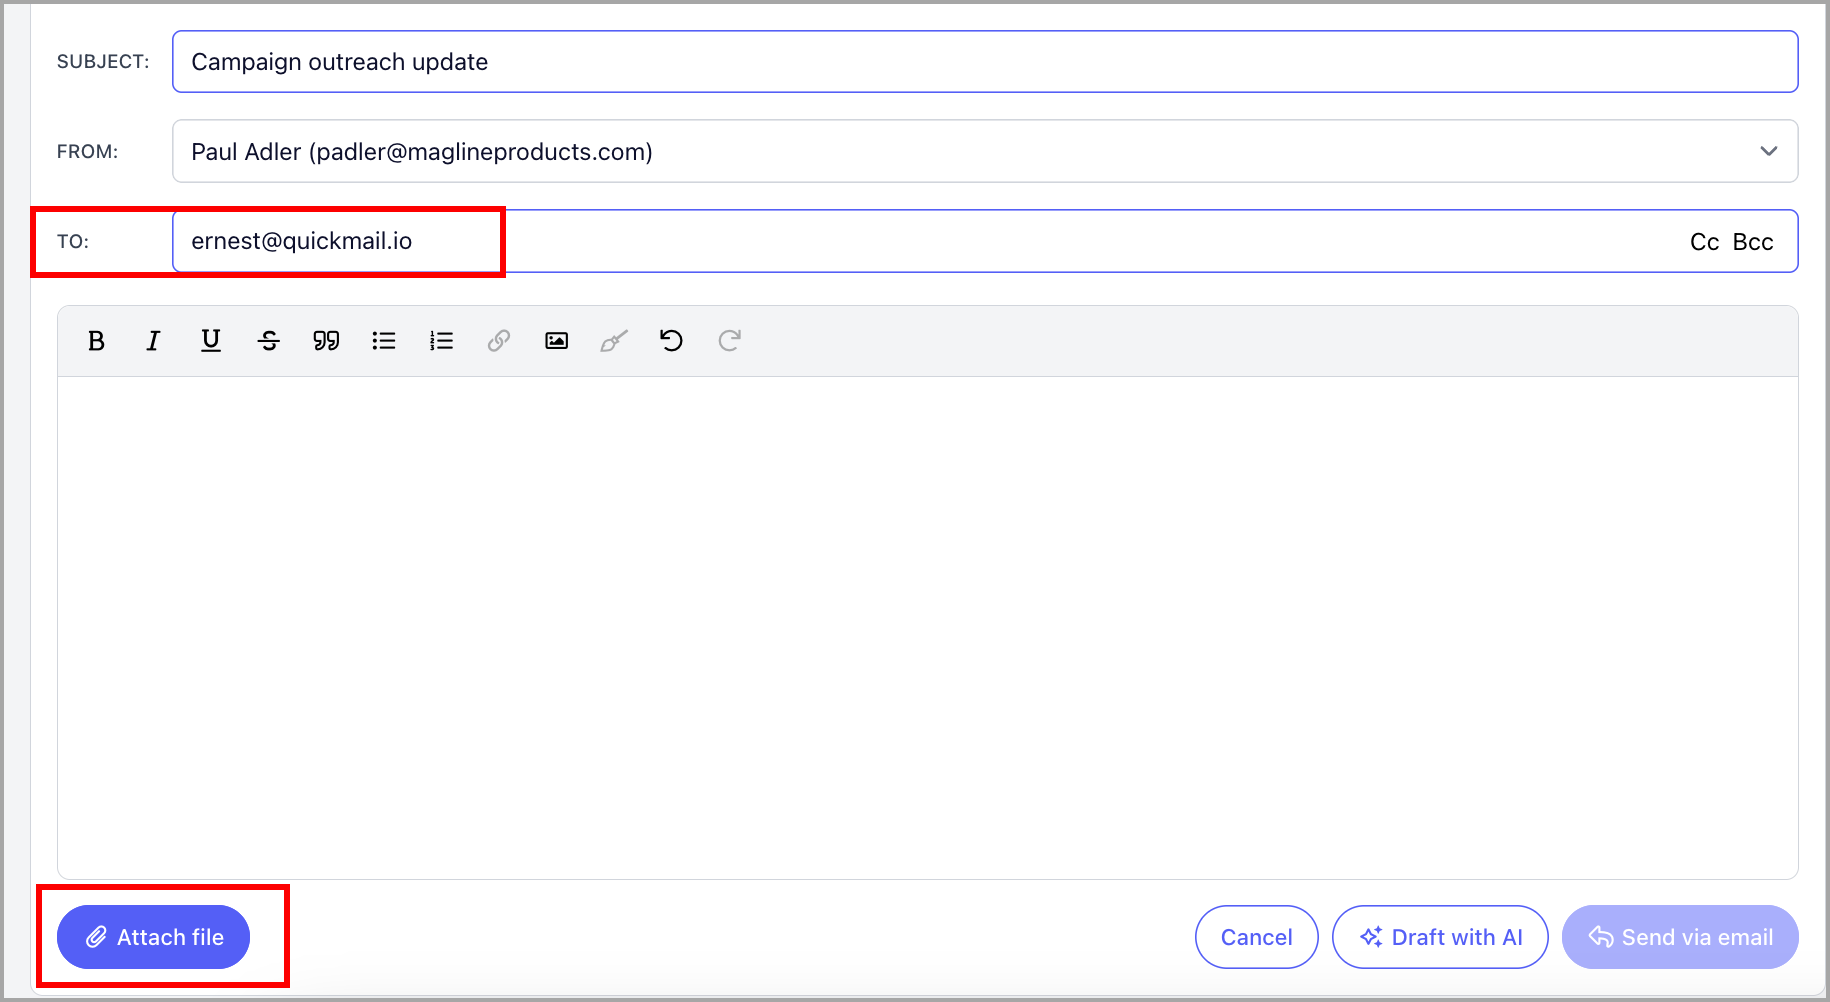1830x1002 pixels.
Task: Click the Attach file button
Action: point(153,937)
